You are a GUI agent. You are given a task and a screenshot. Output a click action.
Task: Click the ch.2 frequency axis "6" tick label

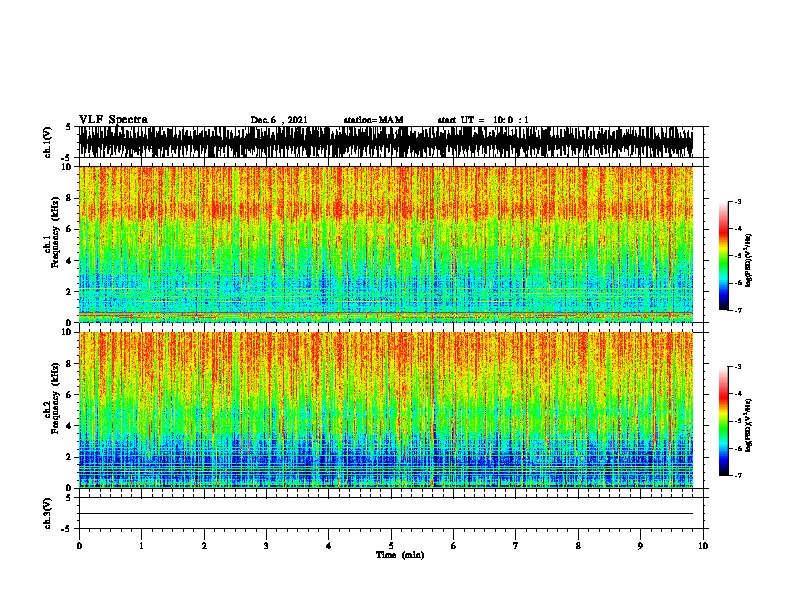click(70, 395)
